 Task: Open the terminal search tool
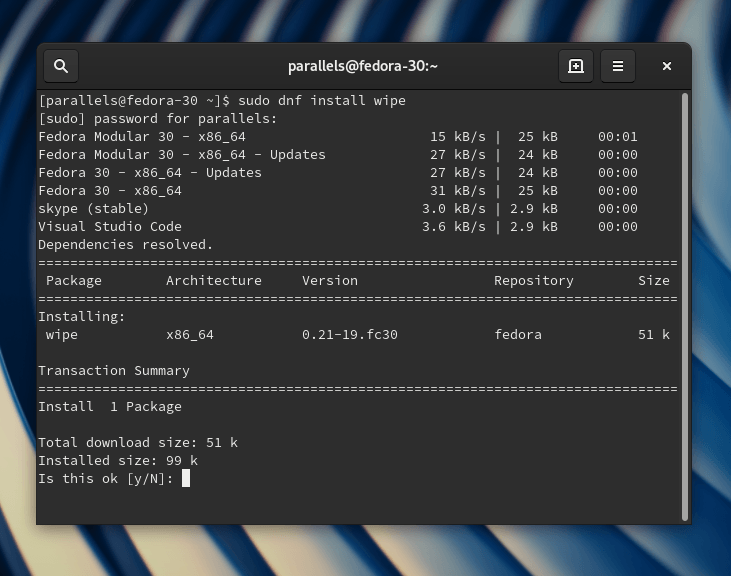pyautogui.click(x=61, y=66)
